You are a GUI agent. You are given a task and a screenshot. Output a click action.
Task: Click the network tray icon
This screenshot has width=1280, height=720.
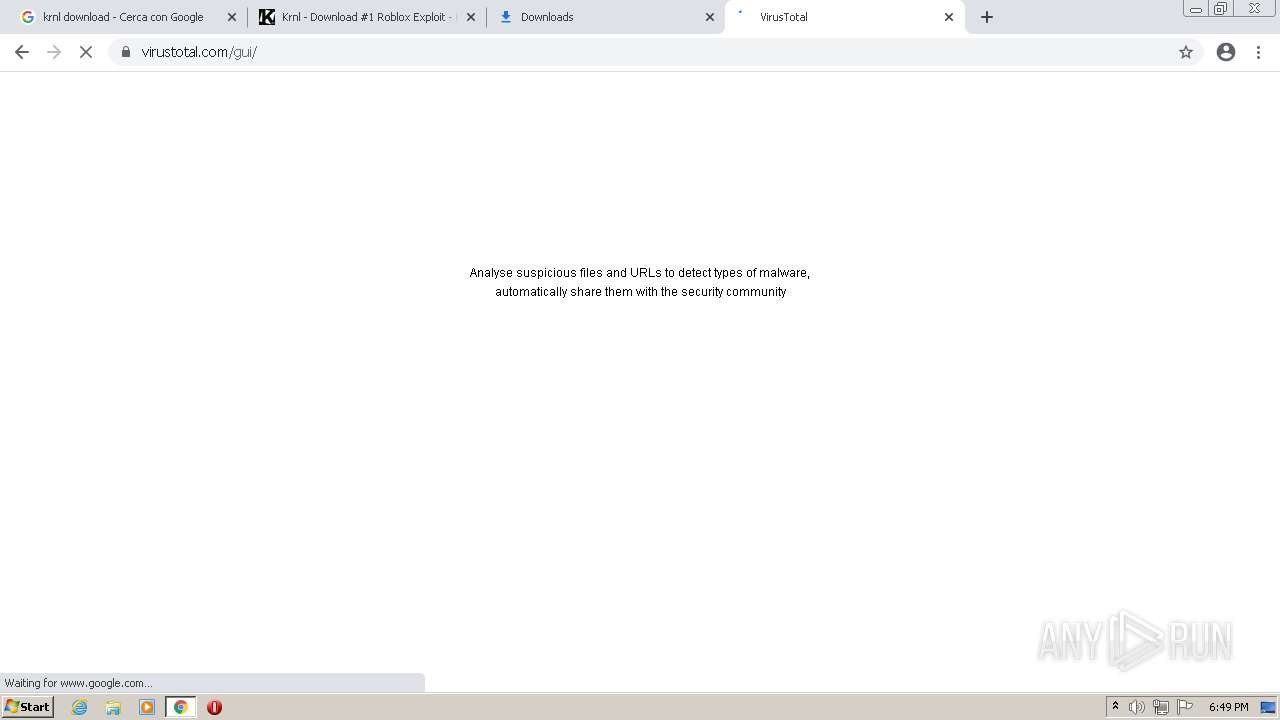1161,707
